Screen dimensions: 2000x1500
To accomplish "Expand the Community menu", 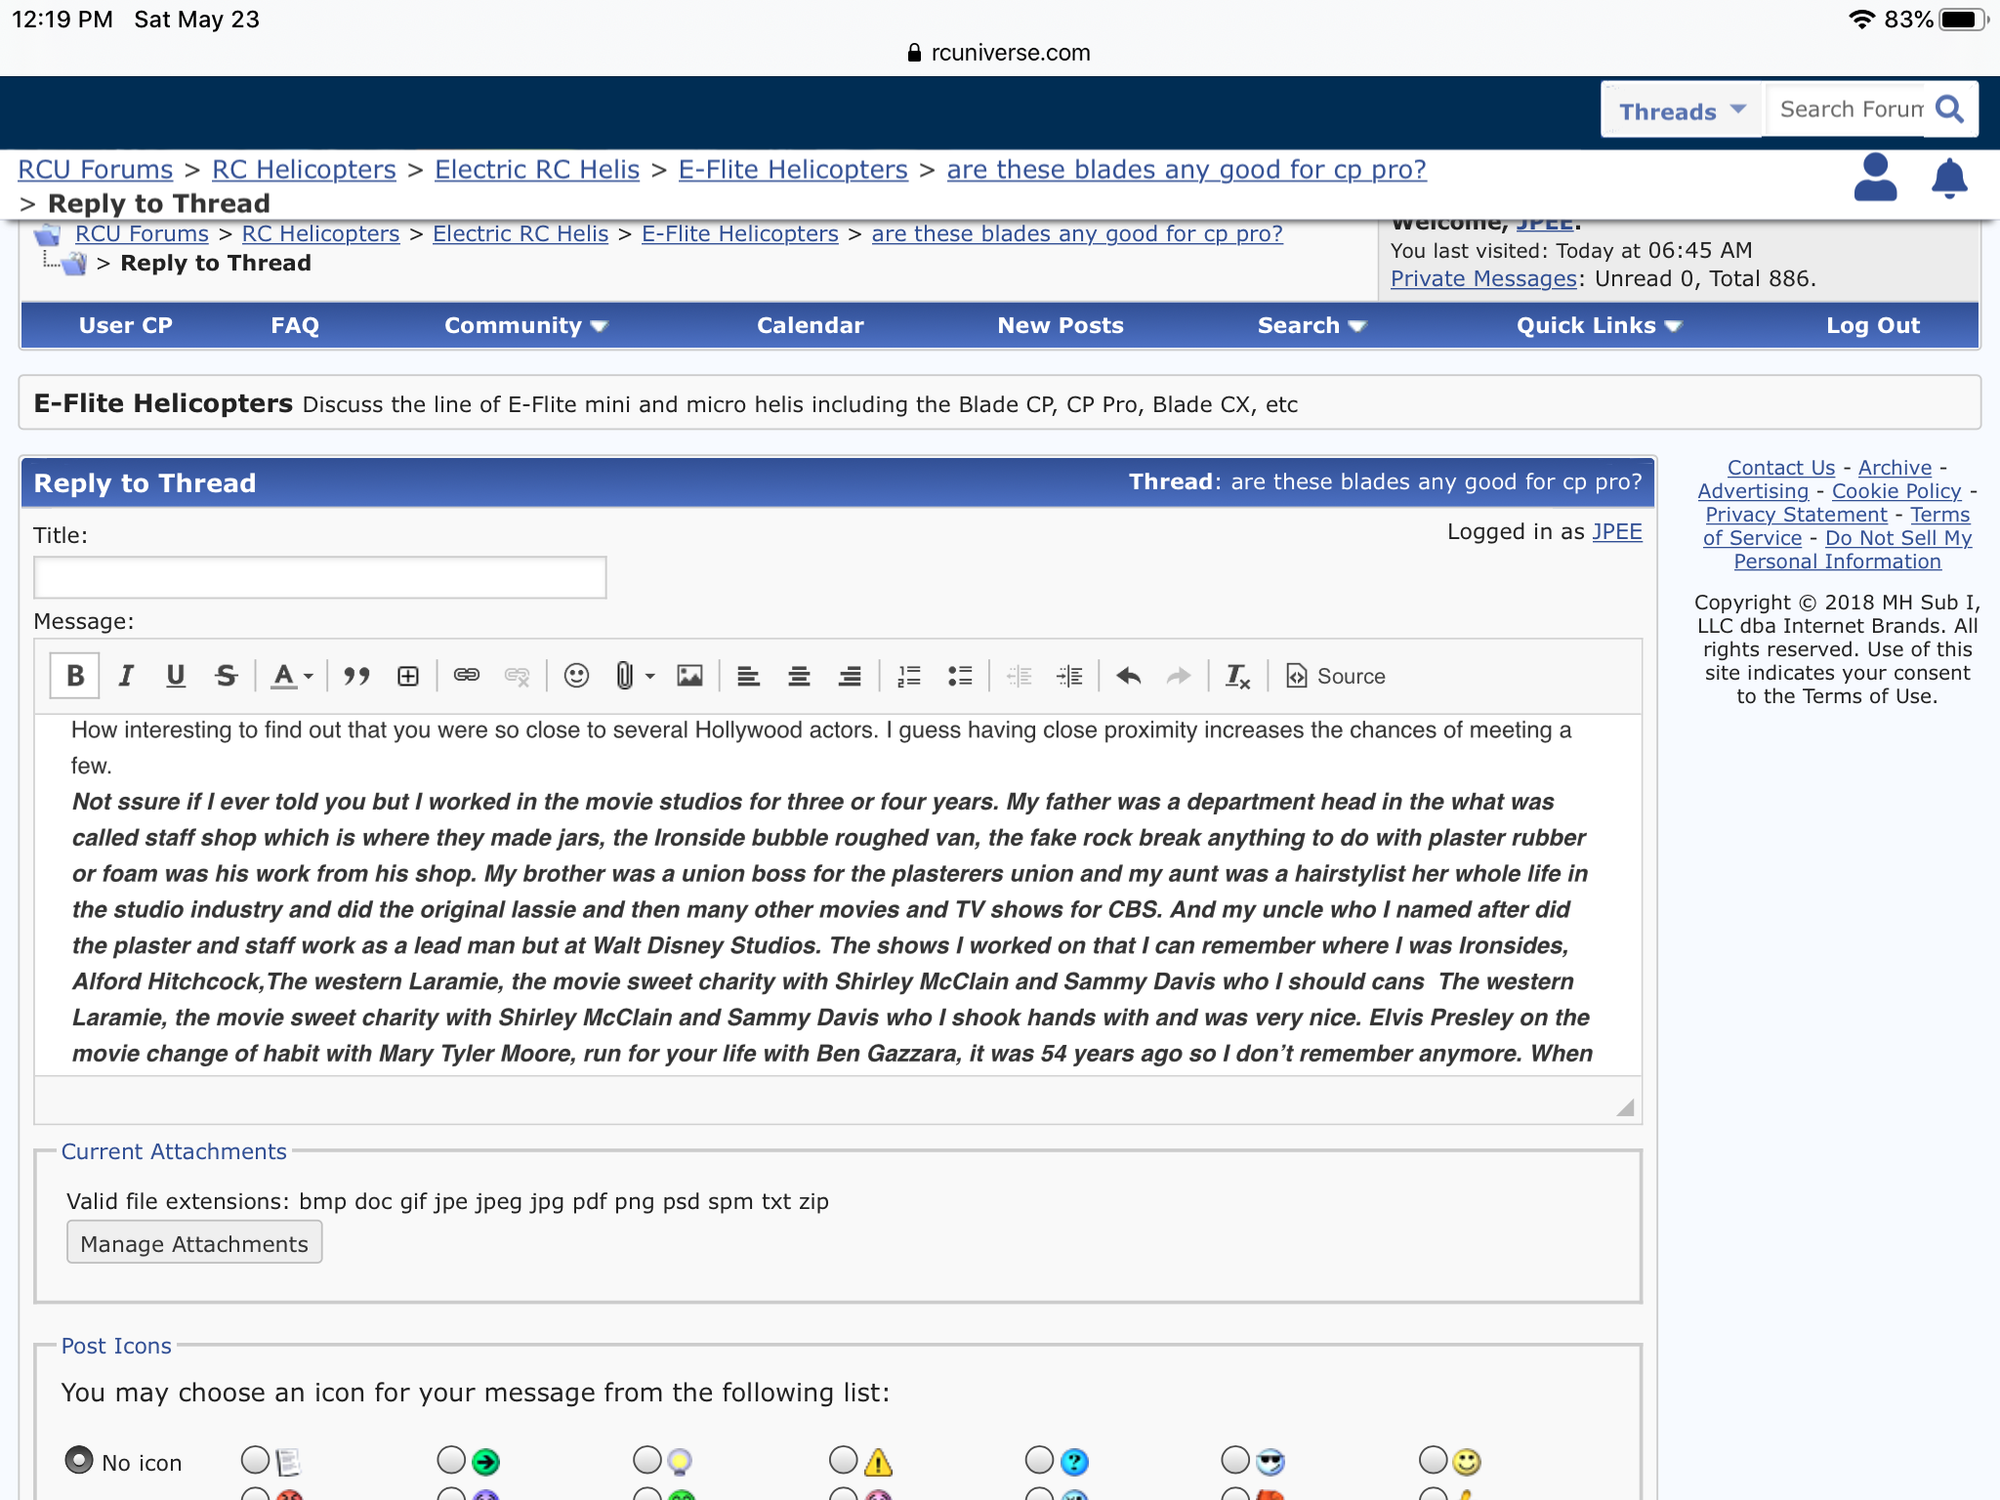I will click(x=526, y=326).
